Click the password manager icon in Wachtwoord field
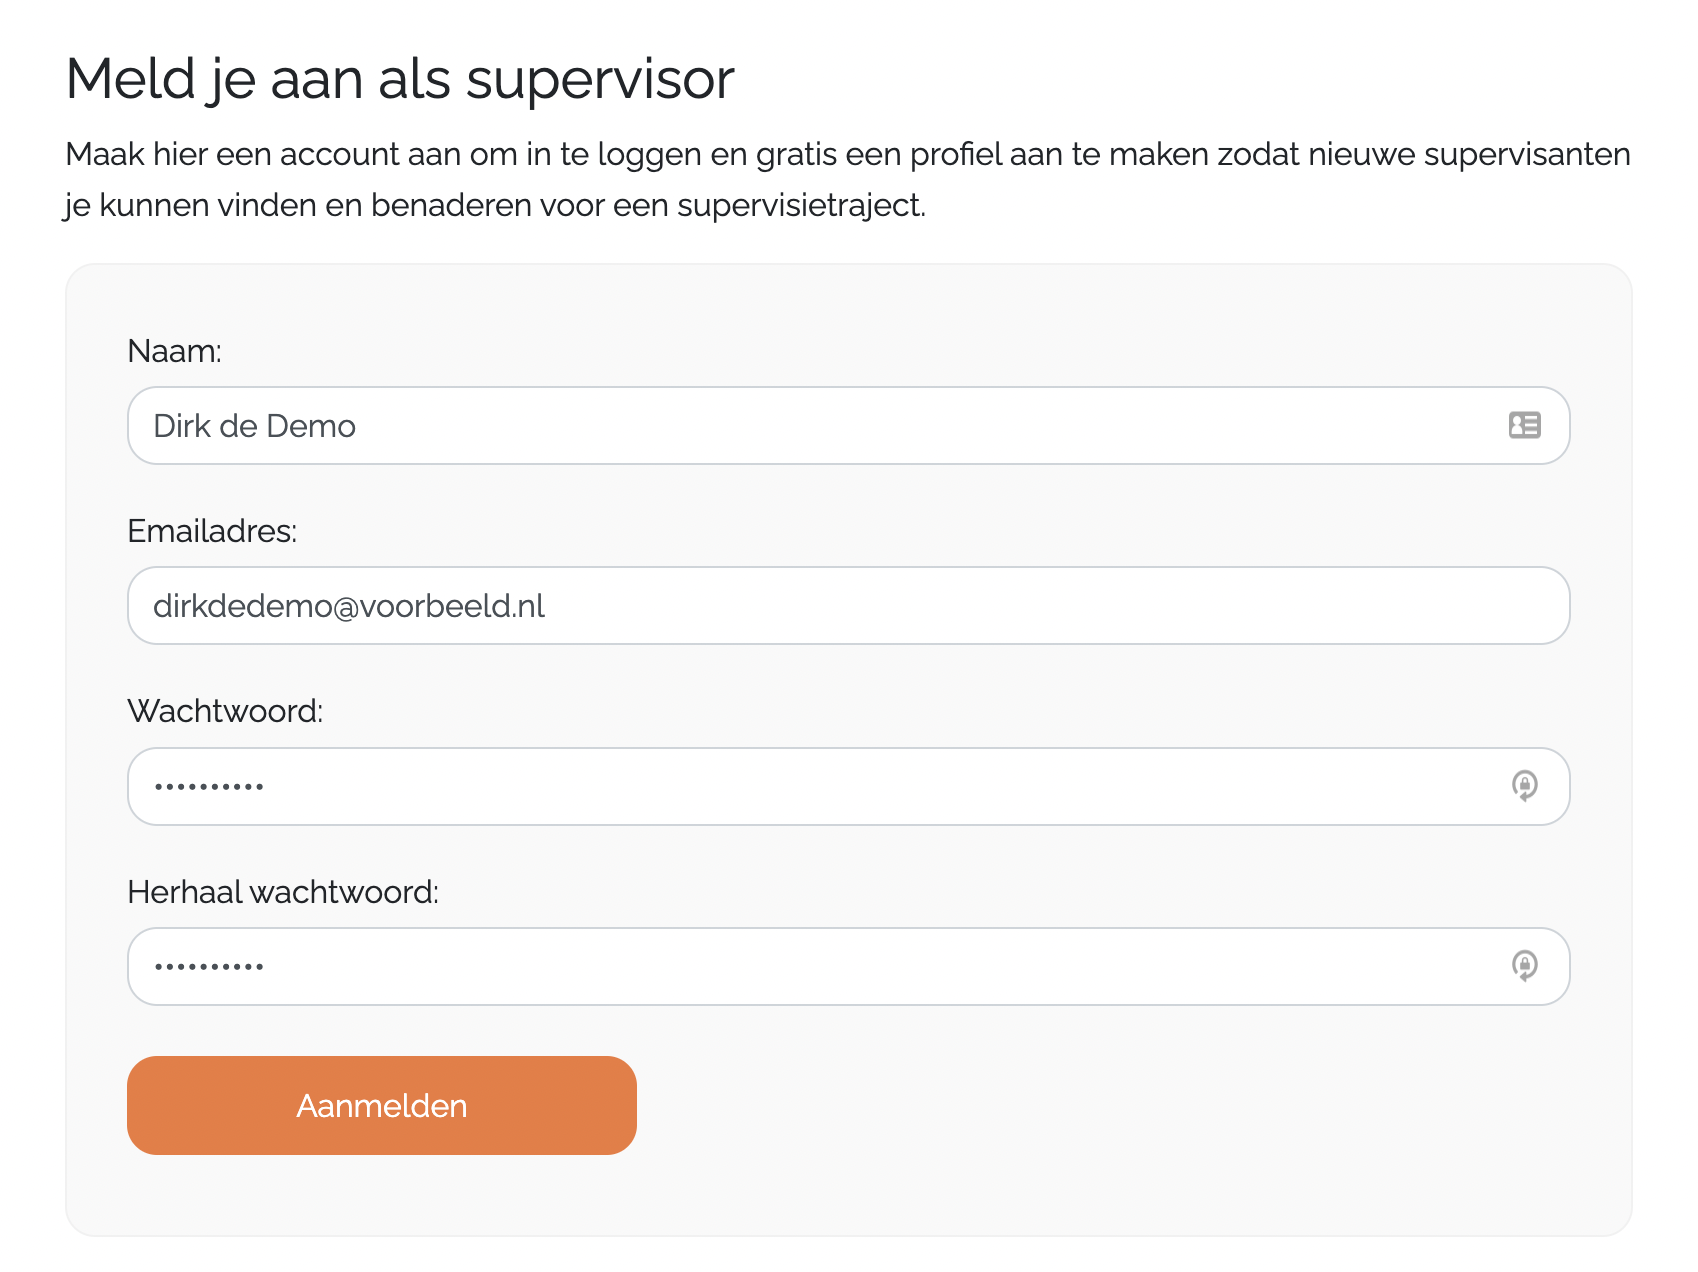 click(1524, 785)
